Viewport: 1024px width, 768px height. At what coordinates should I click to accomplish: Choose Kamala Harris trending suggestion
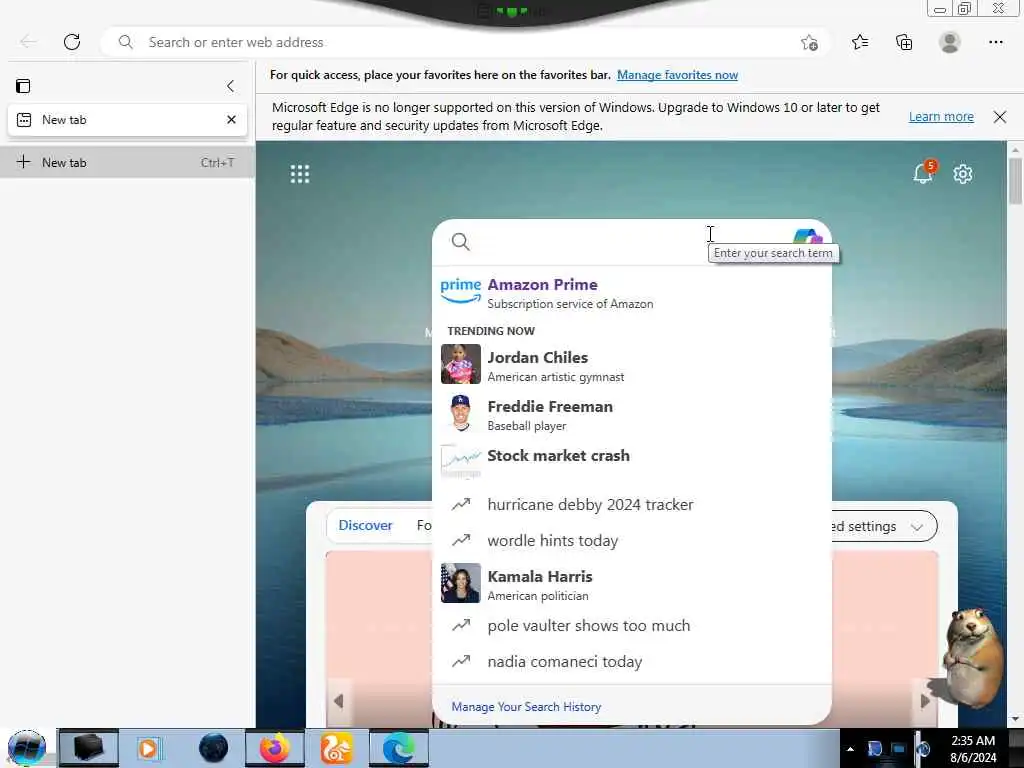coord(632,584)
